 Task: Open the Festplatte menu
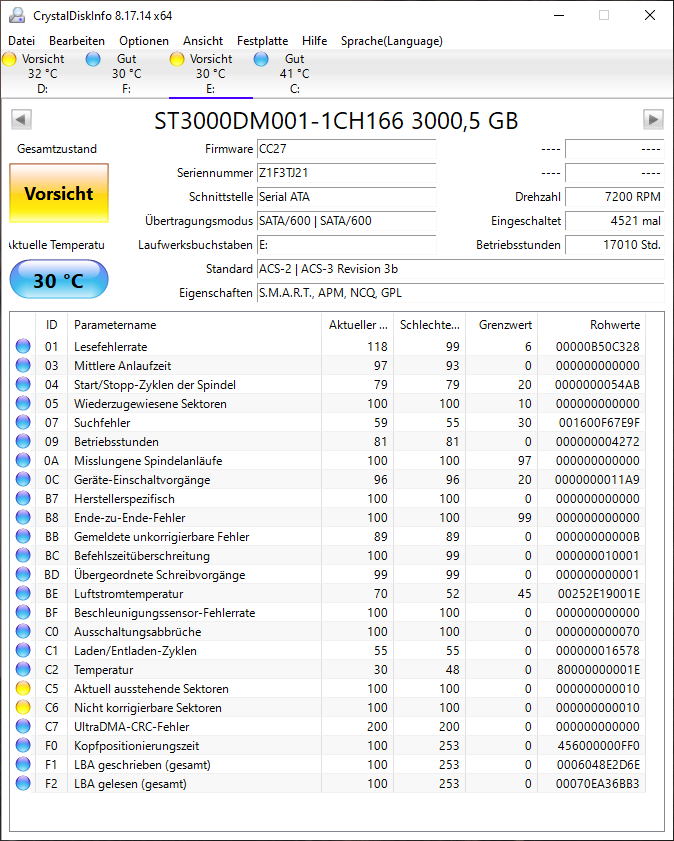(x=262, y=41)
